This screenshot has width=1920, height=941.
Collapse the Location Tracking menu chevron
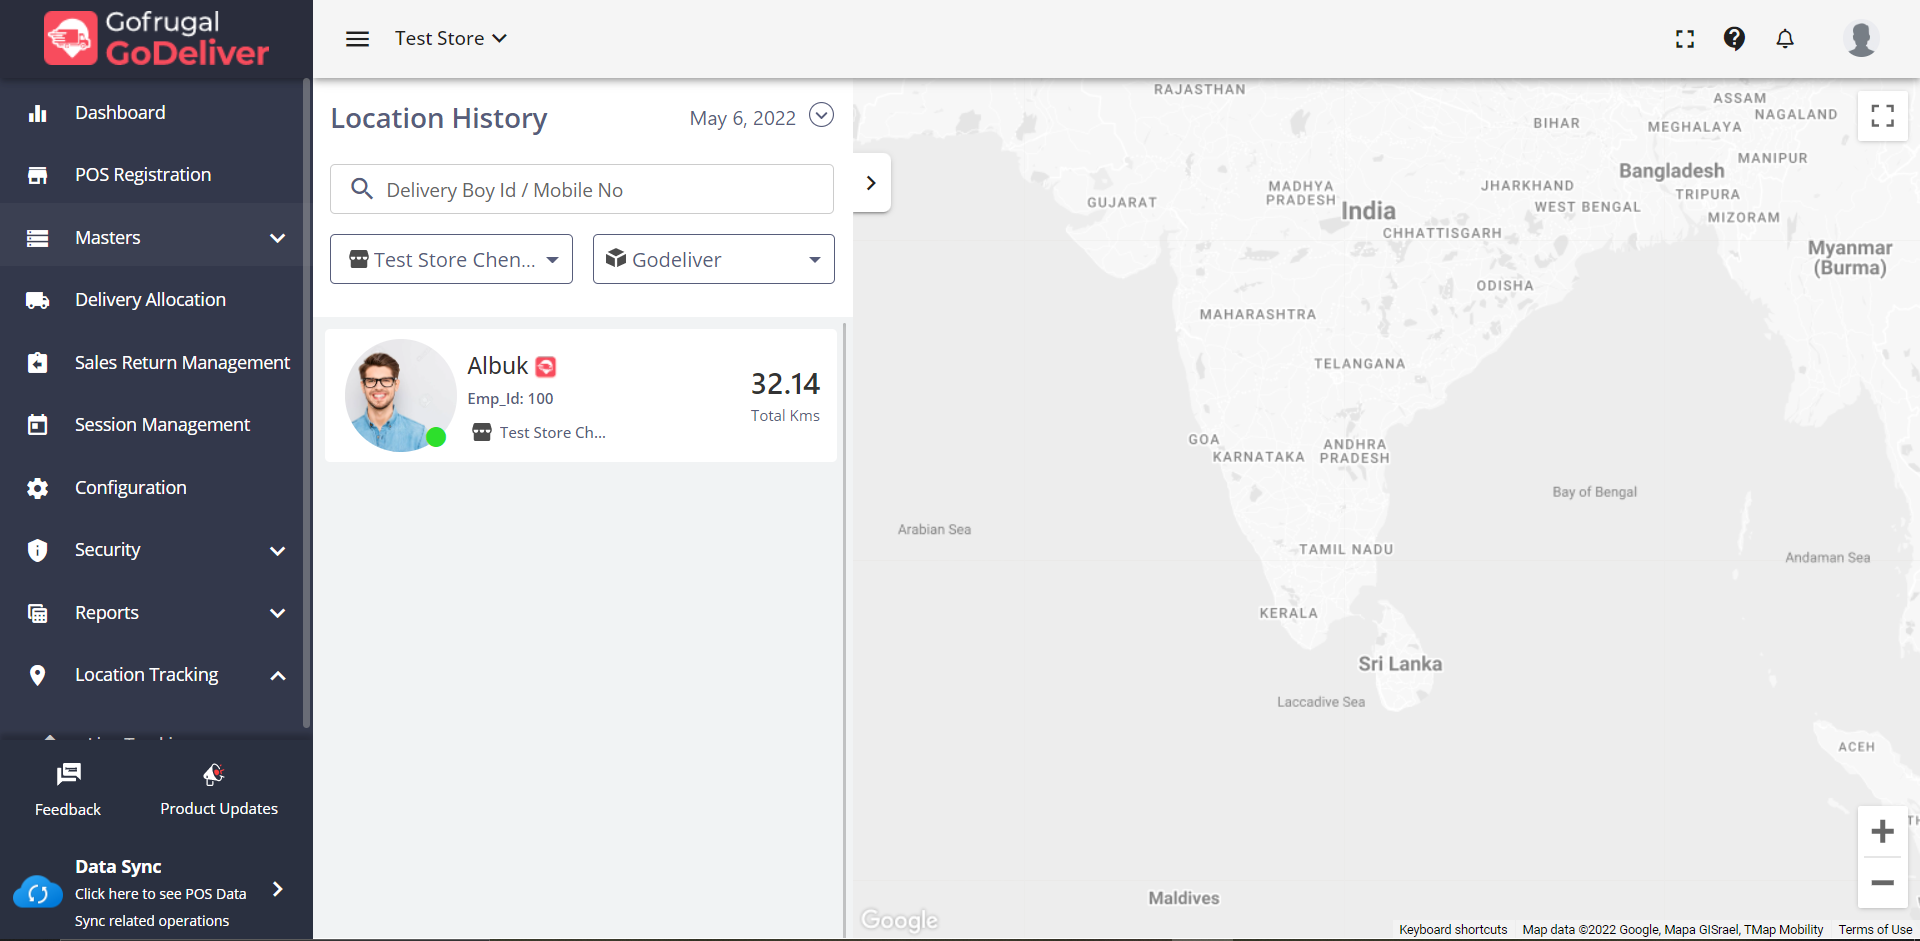278,676
